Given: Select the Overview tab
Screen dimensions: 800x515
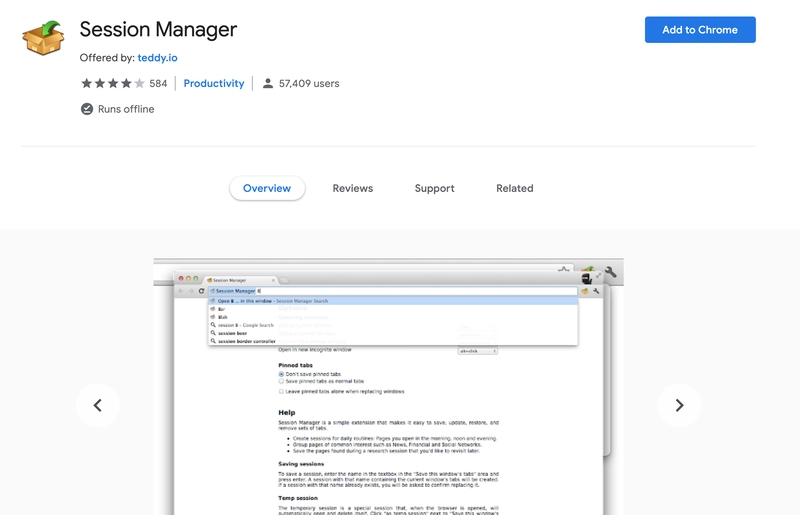Looking at the screenshot, I should tap(267, 188).
